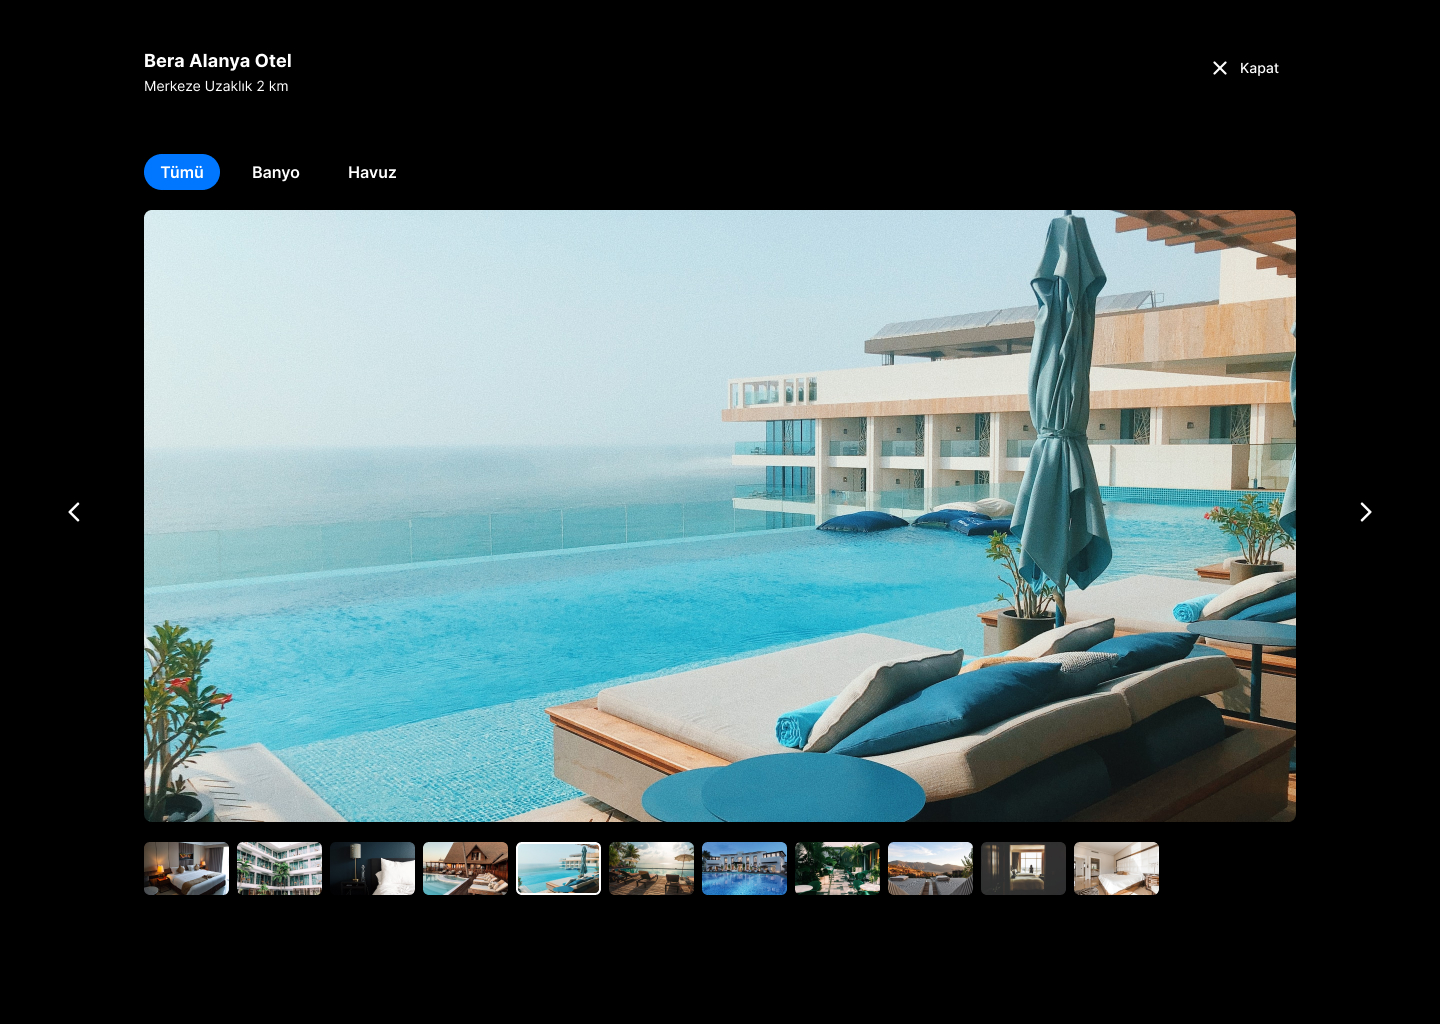The image size is (1440, 1024).
Task: Select the bright white bedroom thumbnail
Action: tap(1116, 868)
